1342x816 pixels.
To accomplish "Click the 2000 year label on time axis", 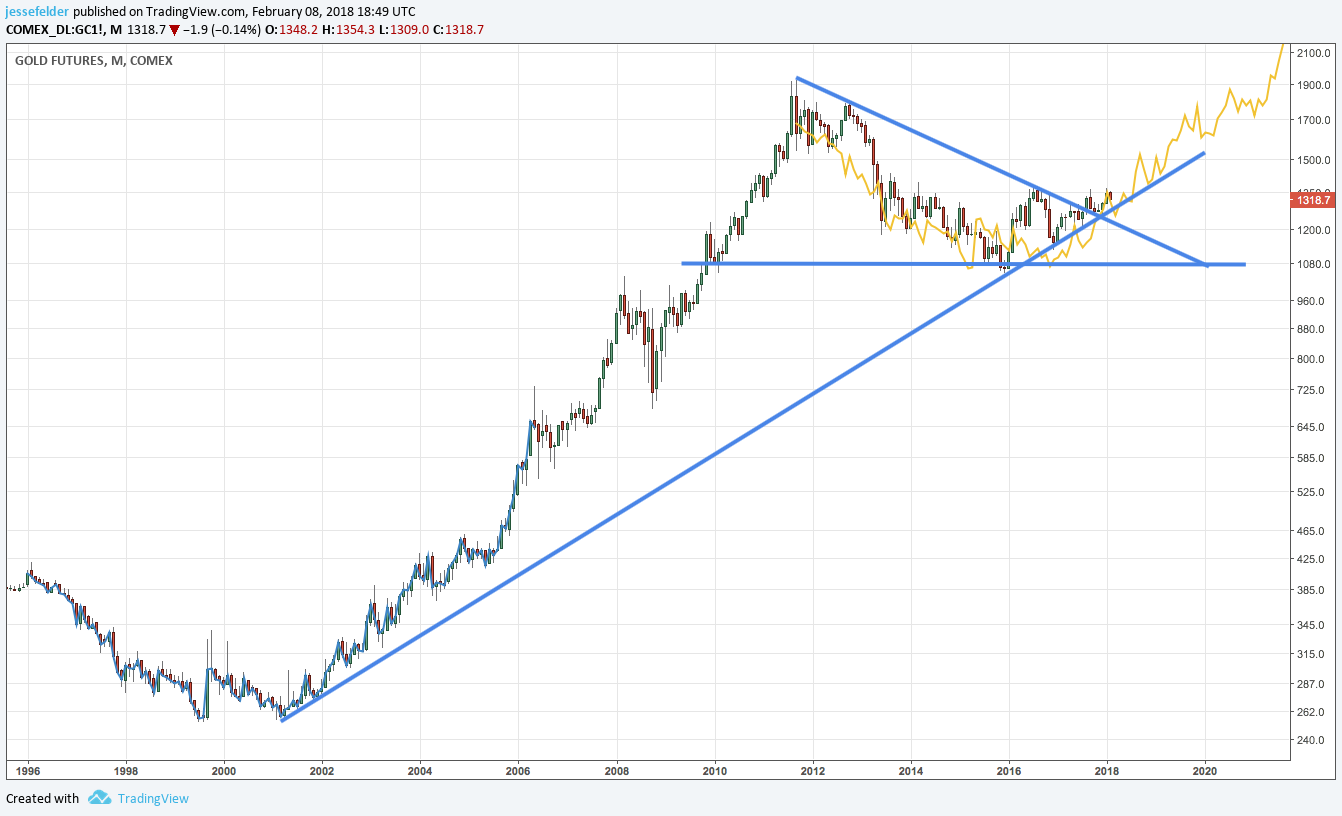I will click(224, 771).
